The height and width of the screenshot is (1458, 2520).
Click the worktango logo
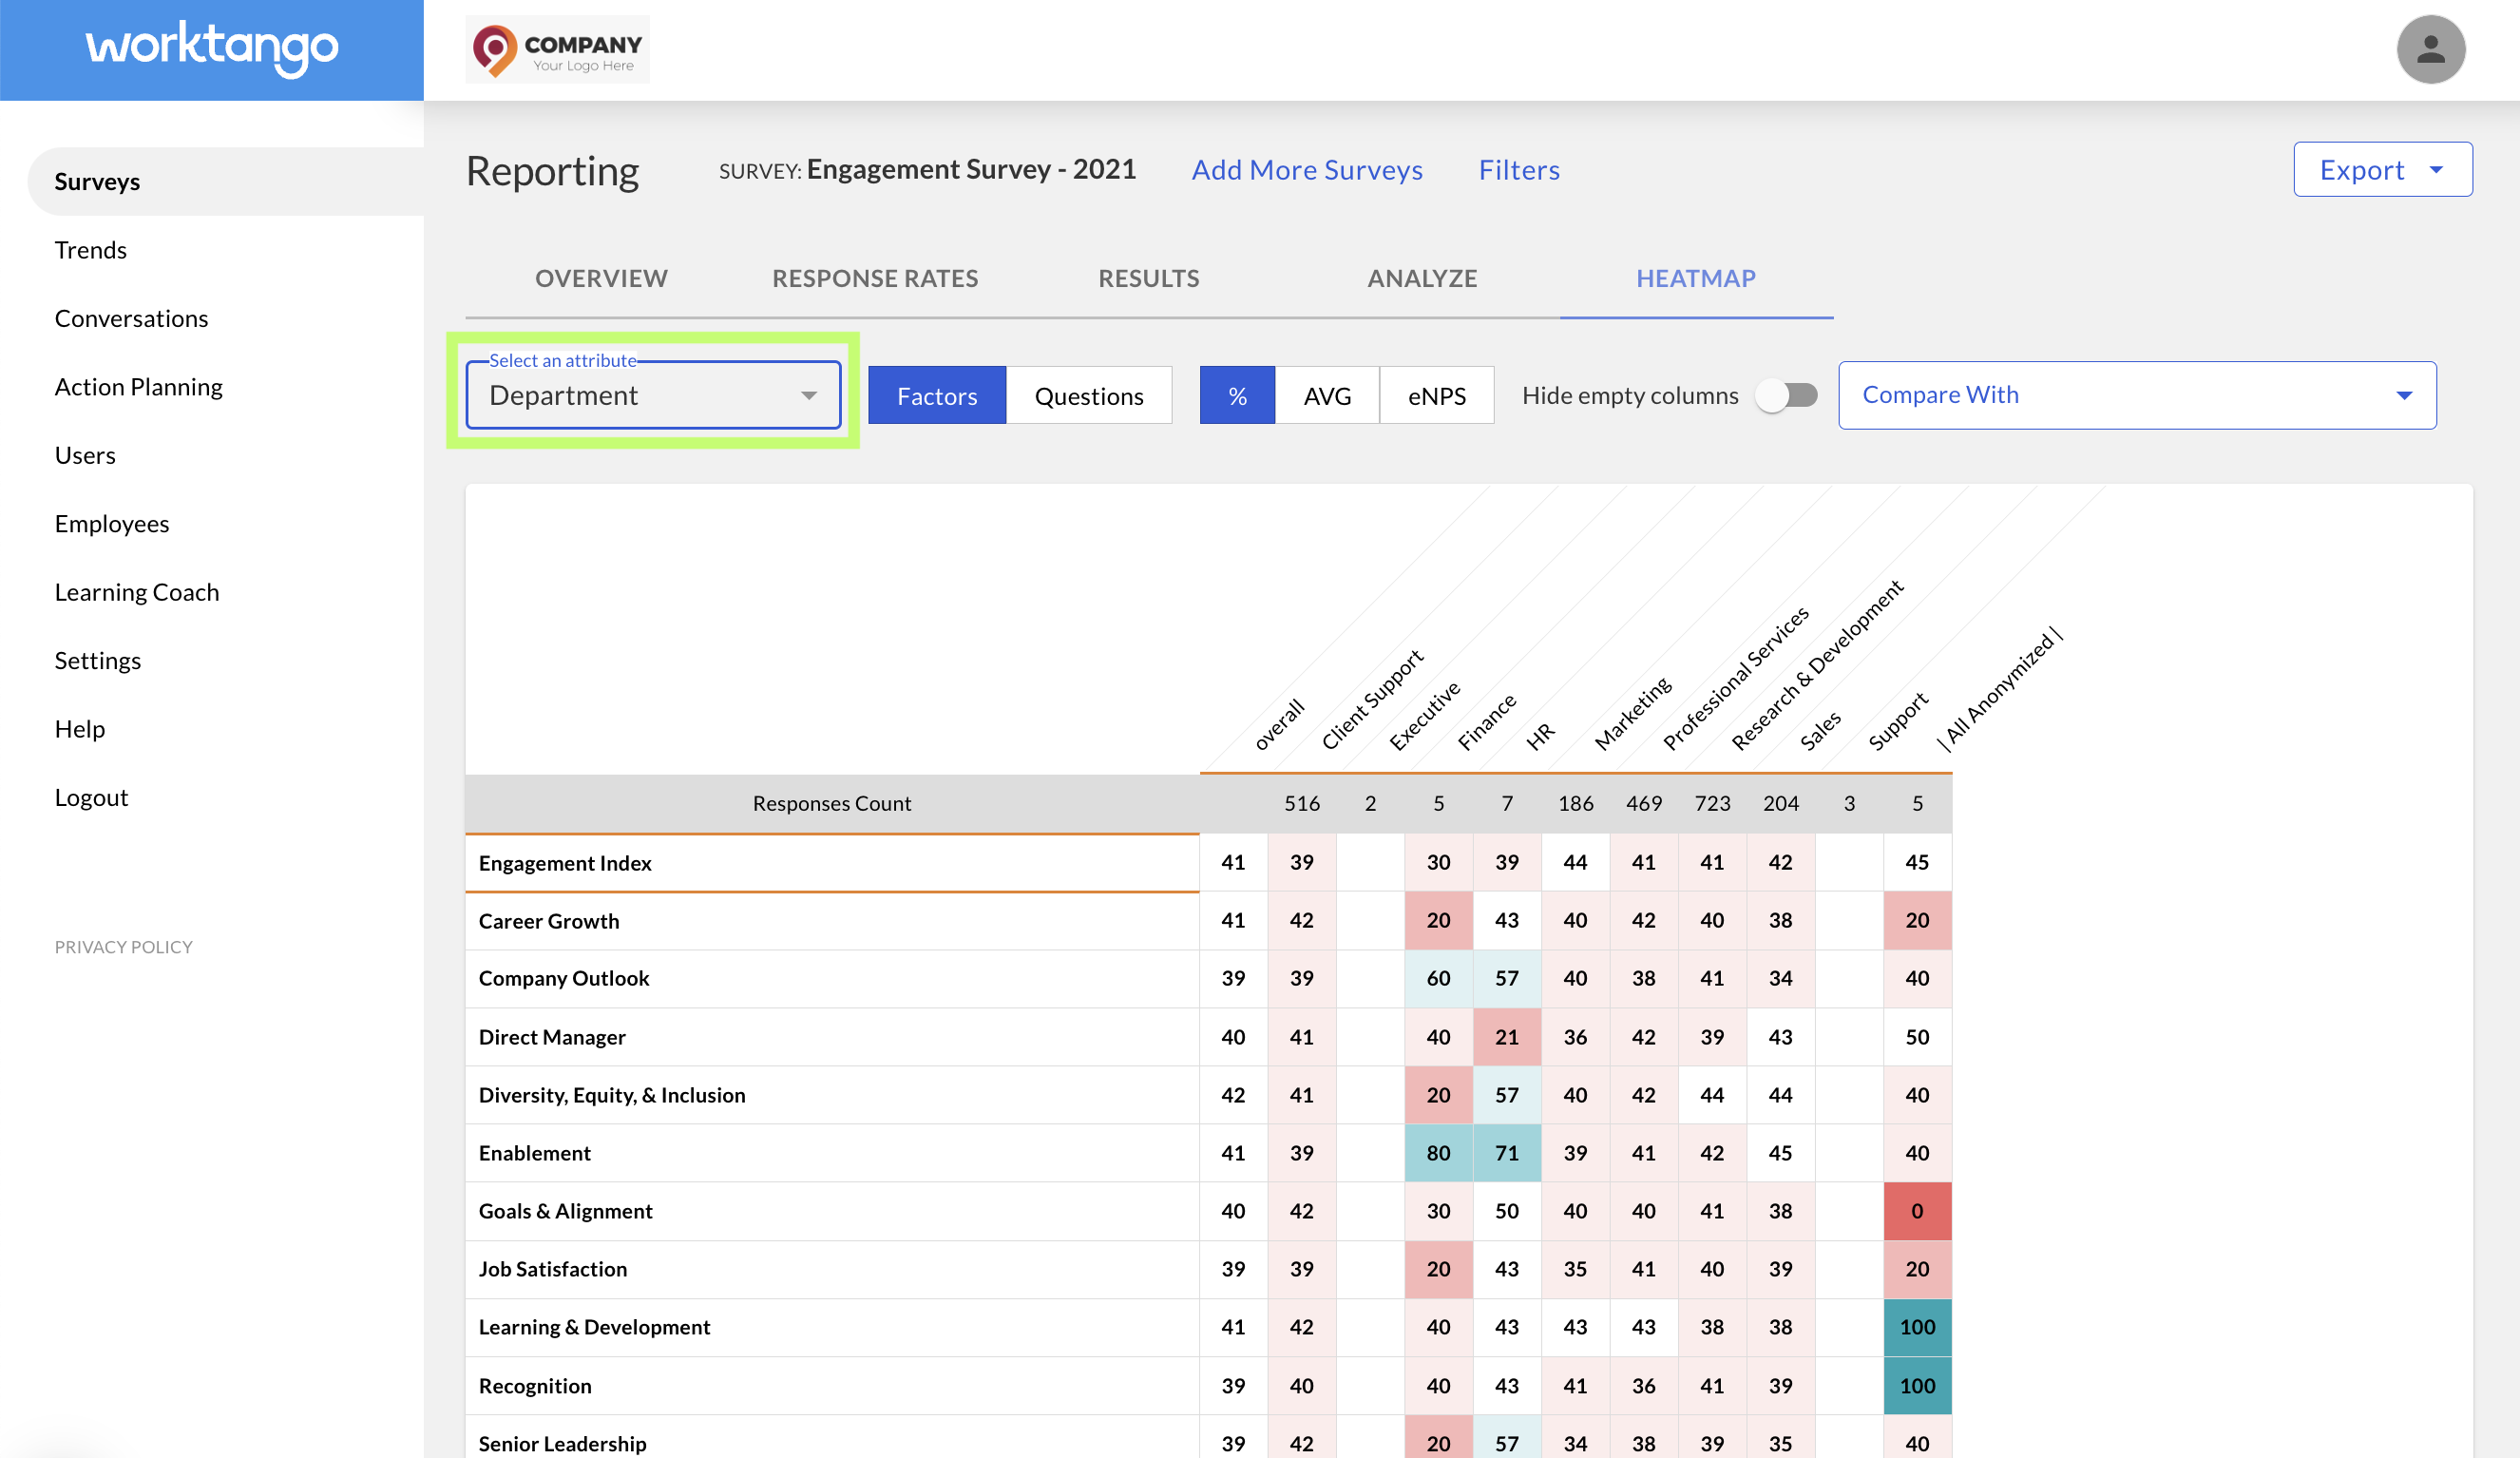click(212, 48)
